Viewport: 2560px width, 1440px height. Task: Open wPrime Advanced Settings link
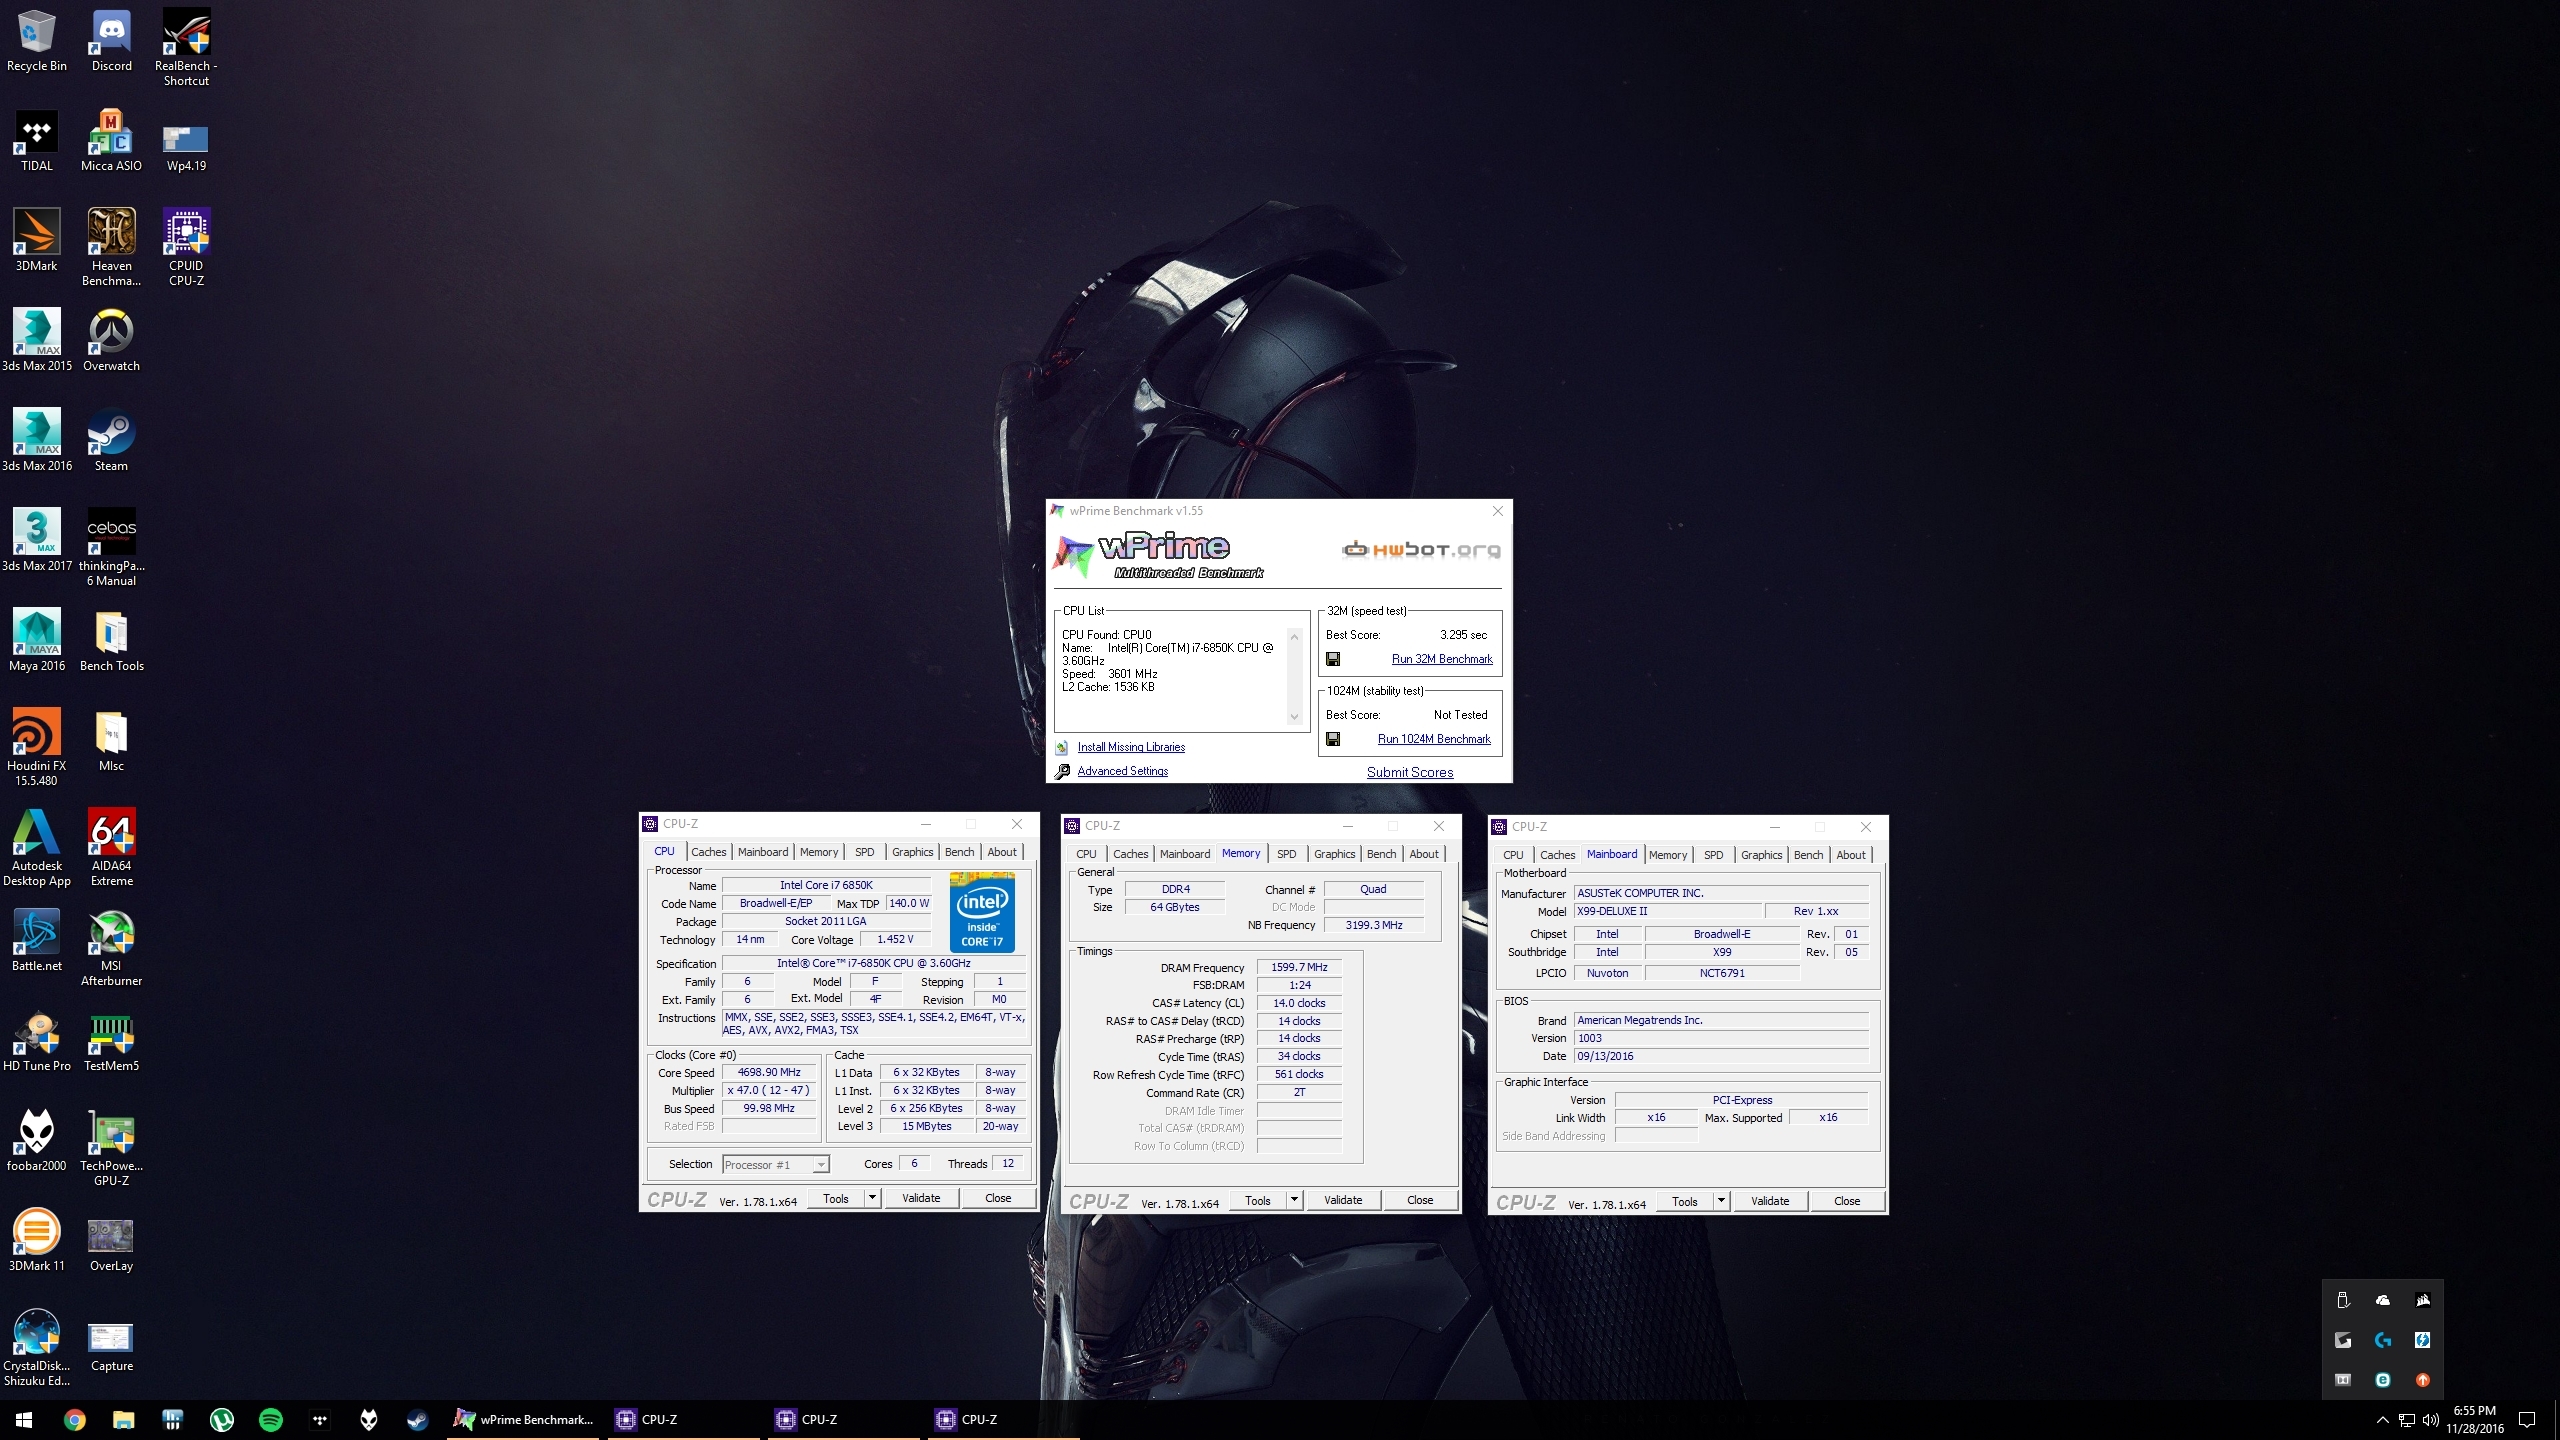click(x=1122, y=771)
